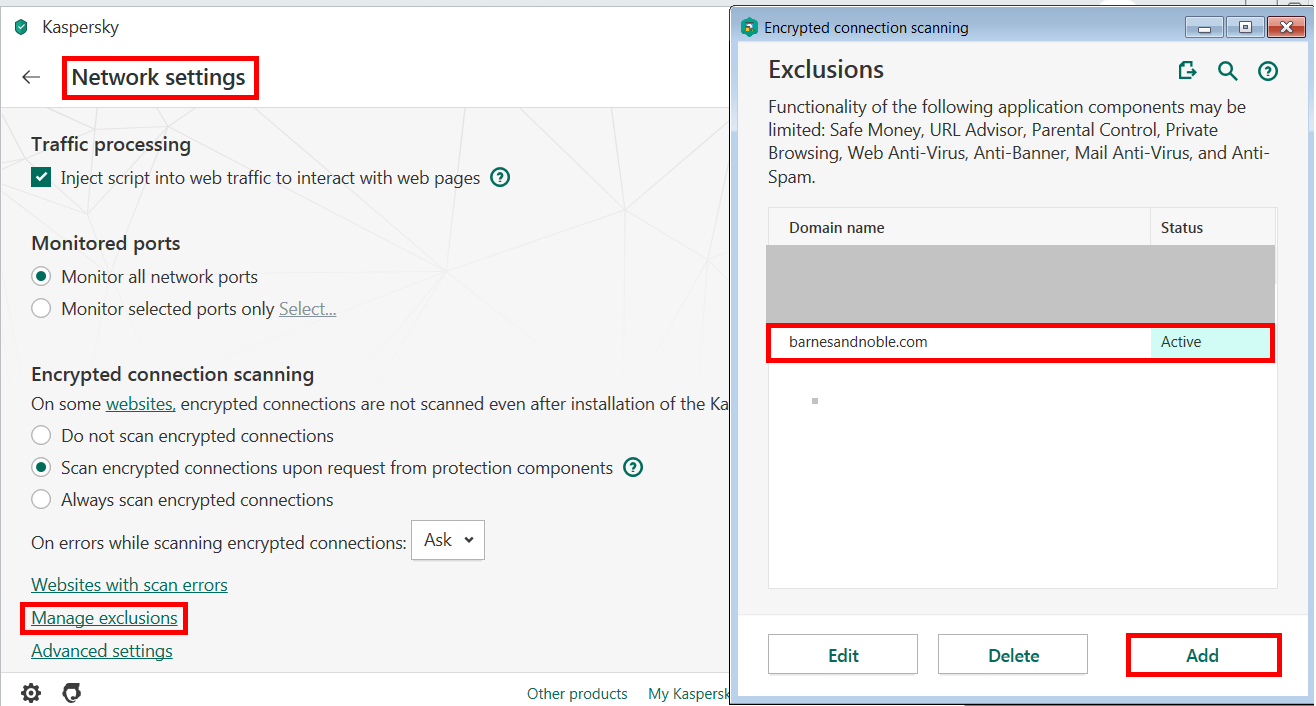Image resolution: width=1316 pixels, height=706 pixels.
Task: Toggle Inject script into web traffic checkbox
Action: (41, 178)
